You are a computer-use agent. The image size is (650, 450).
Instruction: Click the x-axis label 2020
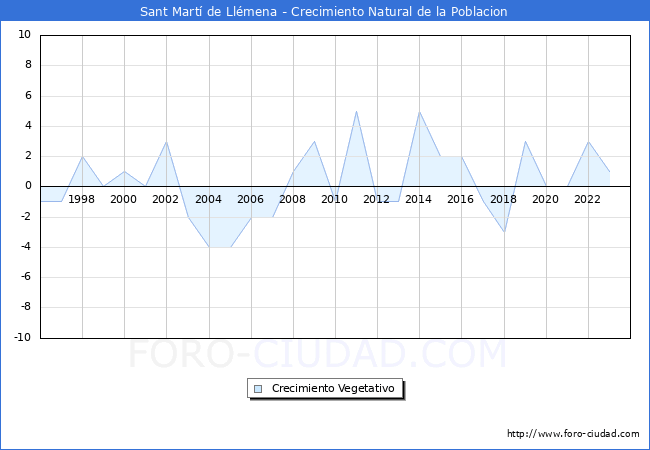pos(546,199)
